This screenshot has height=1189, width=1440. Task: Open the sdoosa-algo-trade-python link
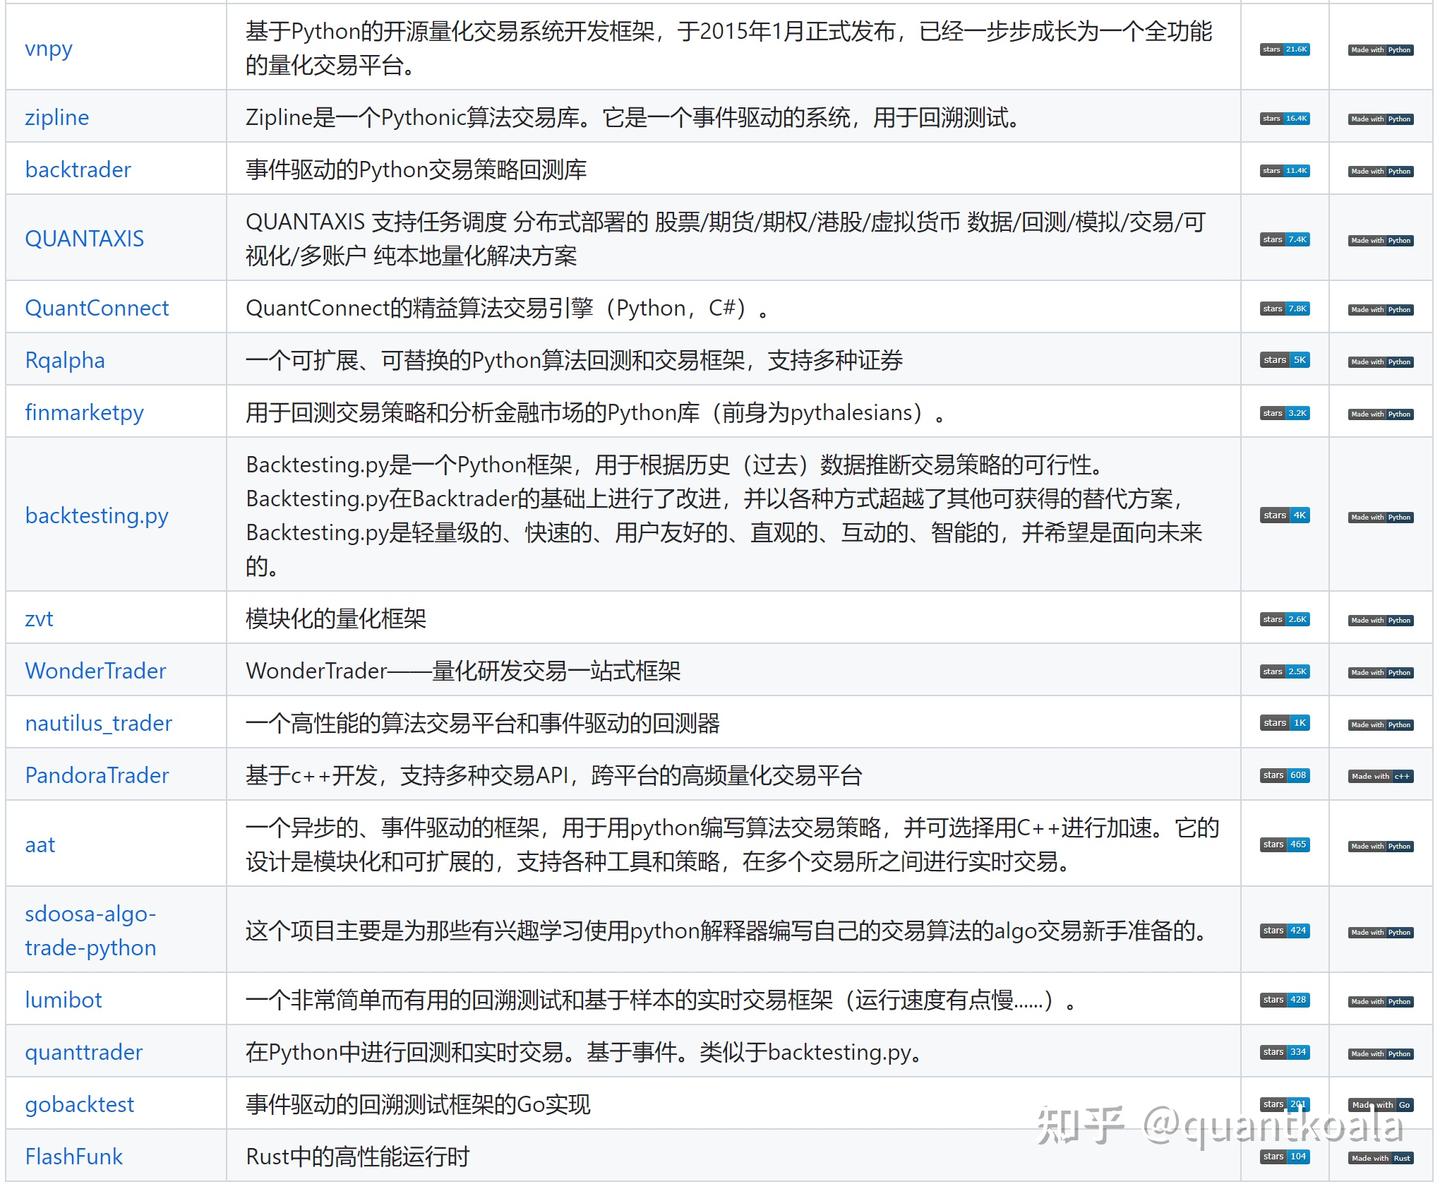[x=91, y=930]
